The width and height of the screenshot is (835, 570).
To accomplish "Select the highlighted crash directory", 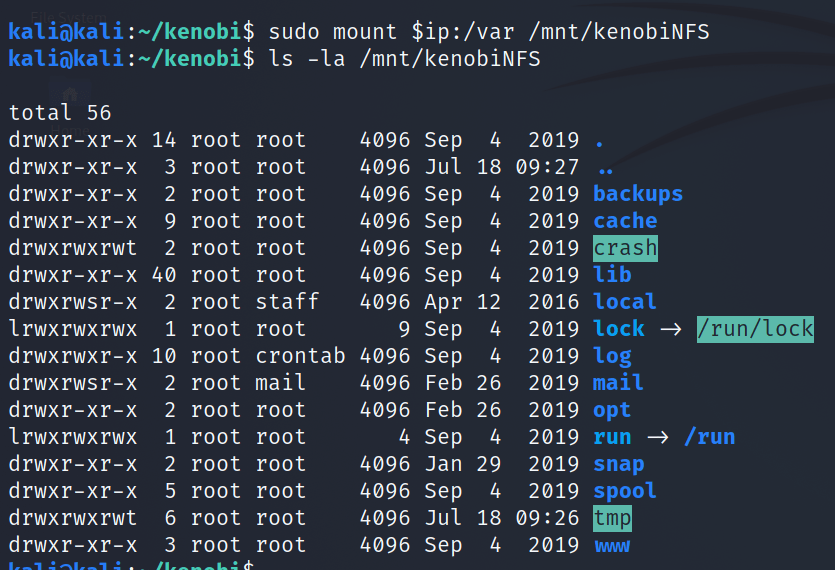I will [x=625, y=247].
